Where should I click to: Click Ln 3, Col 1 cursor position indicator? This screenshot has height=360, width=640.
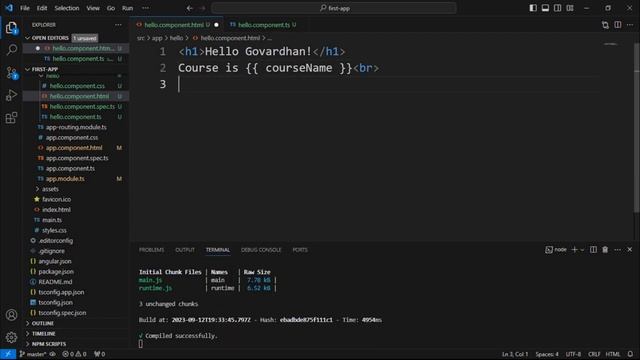515,354
